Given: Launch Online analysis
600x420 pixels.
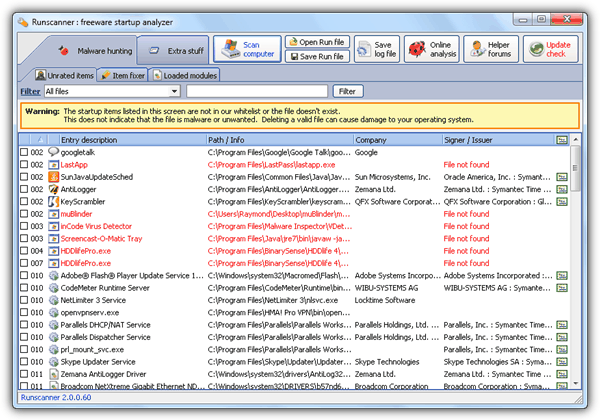Looking at the screenshot, I should coord(432,49).
